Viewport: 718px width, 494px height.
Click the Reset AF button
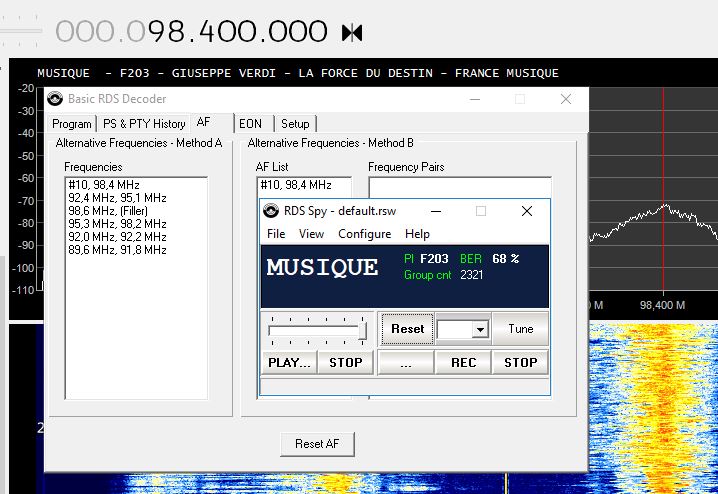tap(317, 444)
